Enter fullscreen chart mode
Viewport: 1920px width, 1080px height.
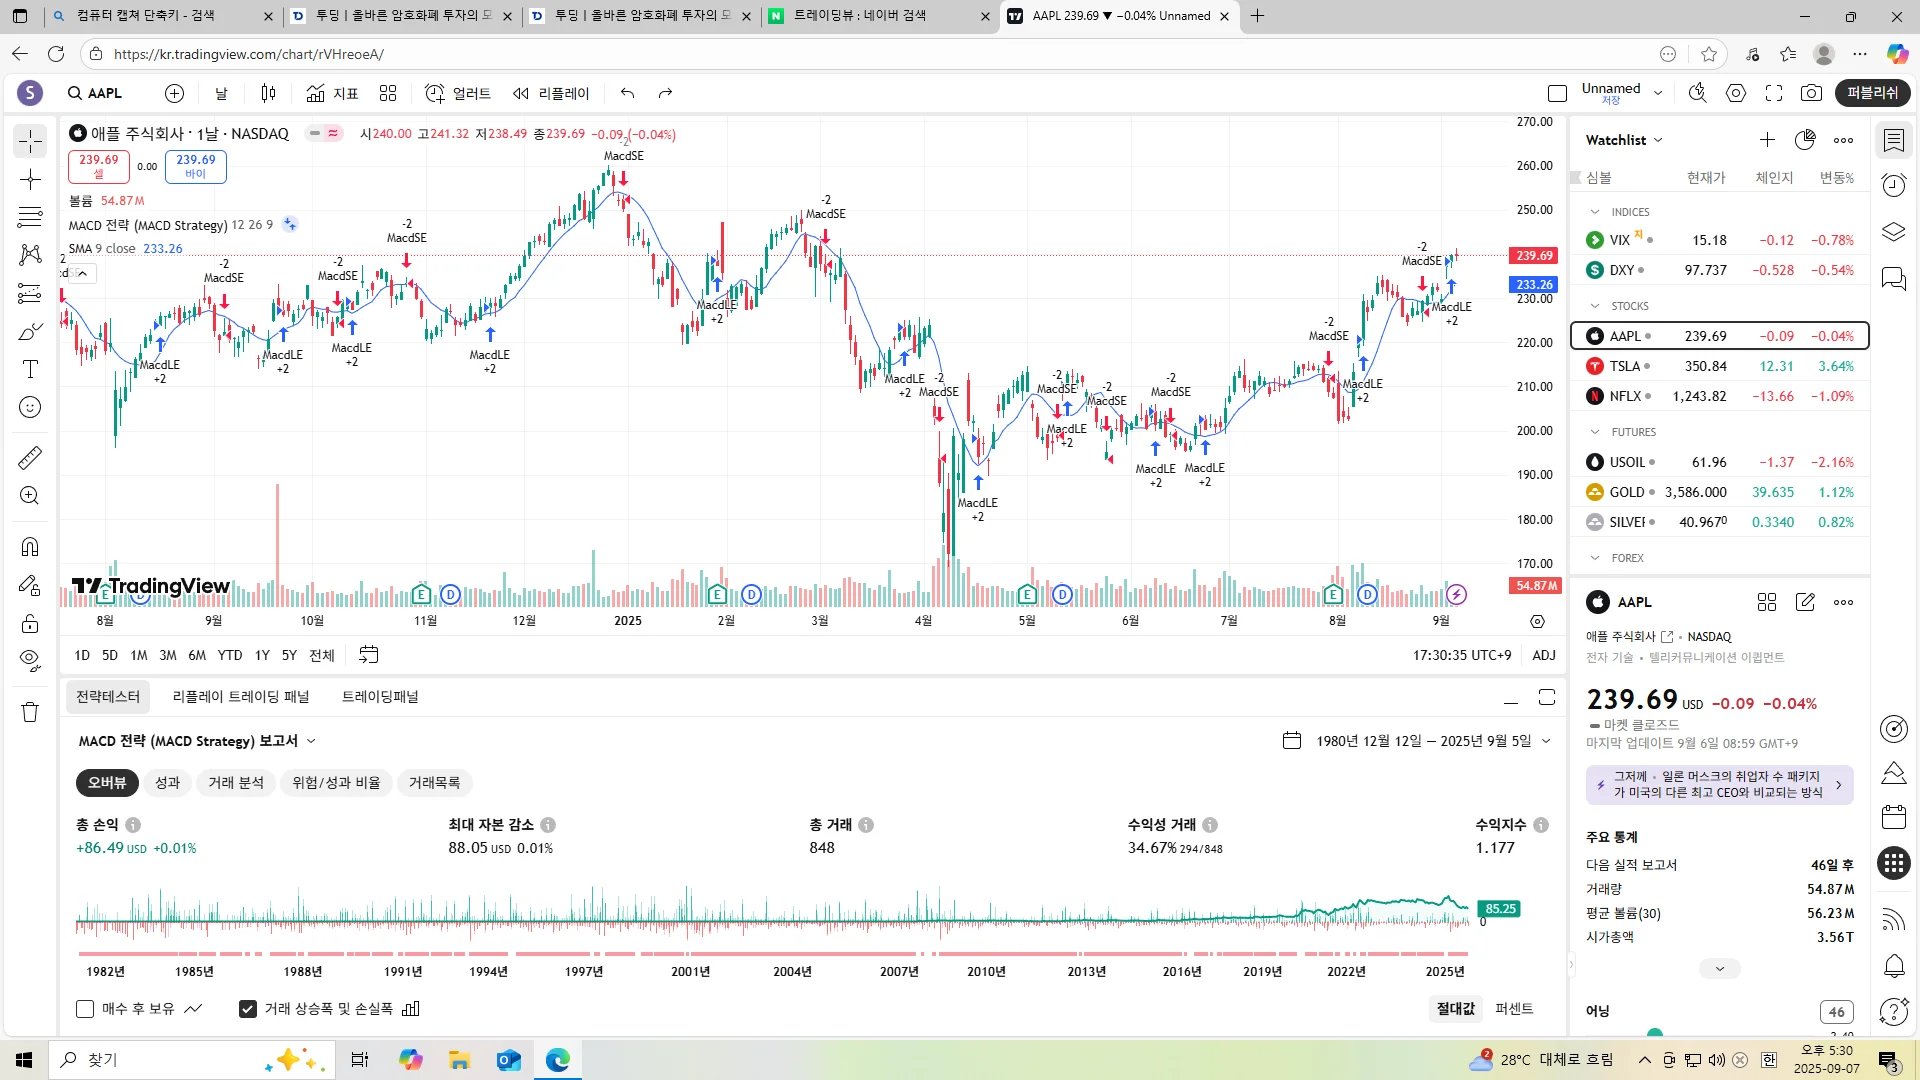pyautogui.click(x=1774, y=93)
